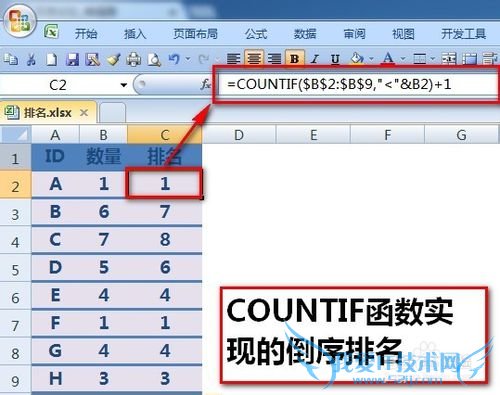This screenshot has height=395, width=500.
Task: Click cell B4 showing 7
Action: click(103, 239)
